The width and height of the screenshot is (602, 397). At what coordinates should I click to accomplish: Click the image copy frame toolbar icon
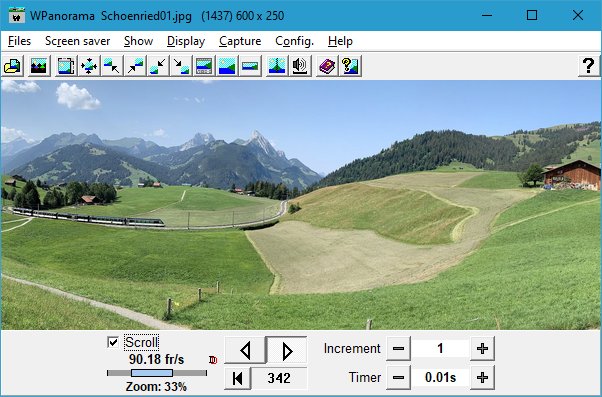point(66,66)
